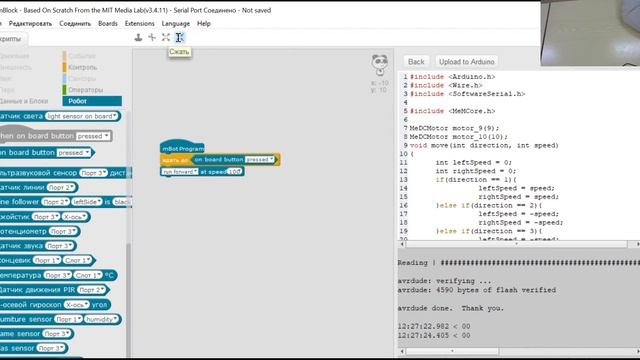Open Порт 1 dropdown on концевик block
This screenshot has width=640, height=360.
point(47,260)
